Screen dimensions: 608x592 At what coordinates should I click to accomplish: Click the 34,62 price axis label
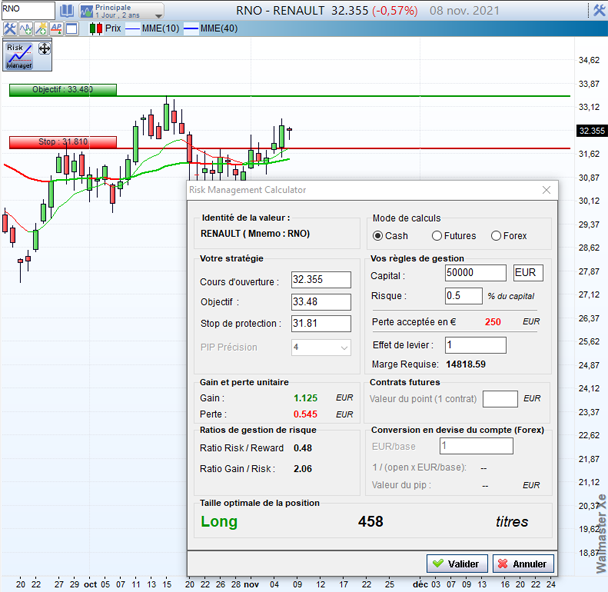tap(589, 60)
